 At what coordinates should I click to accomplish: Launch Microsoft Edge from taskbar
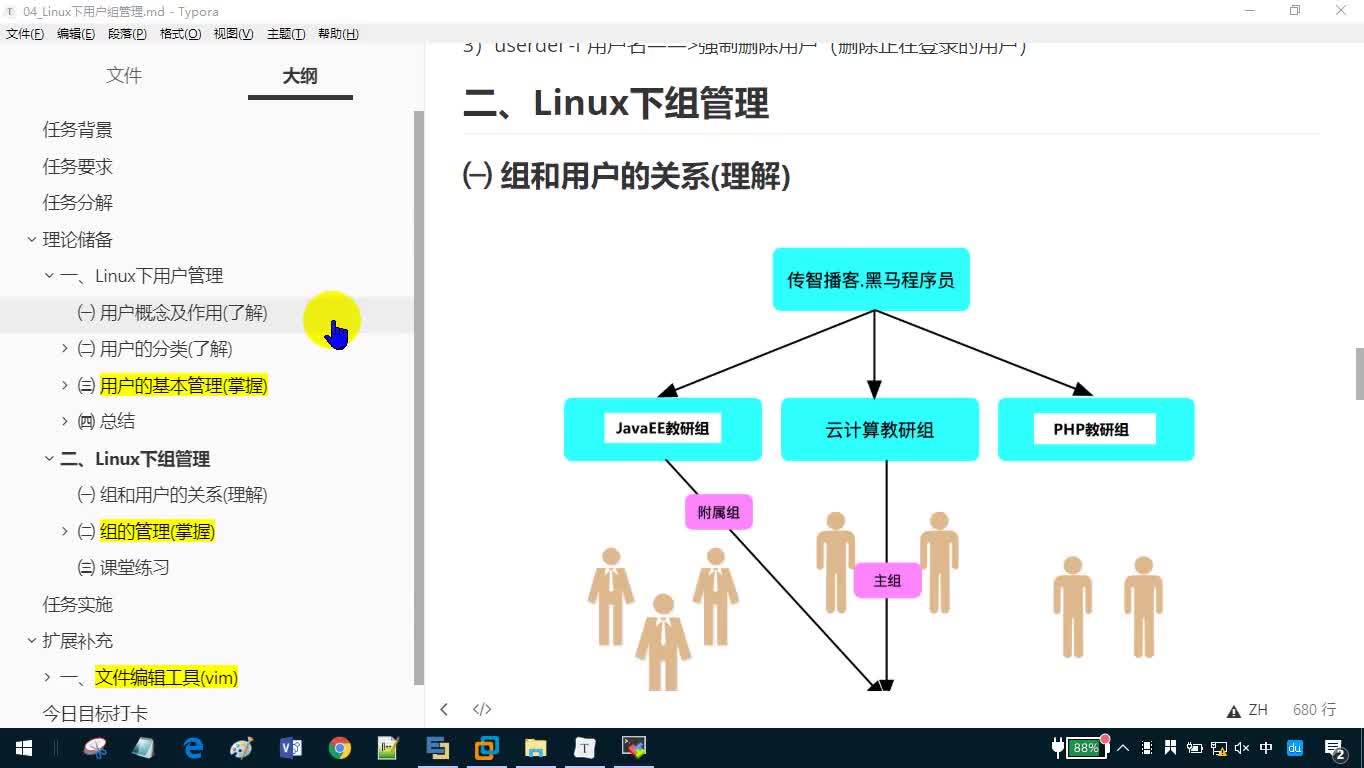point(193,748)
